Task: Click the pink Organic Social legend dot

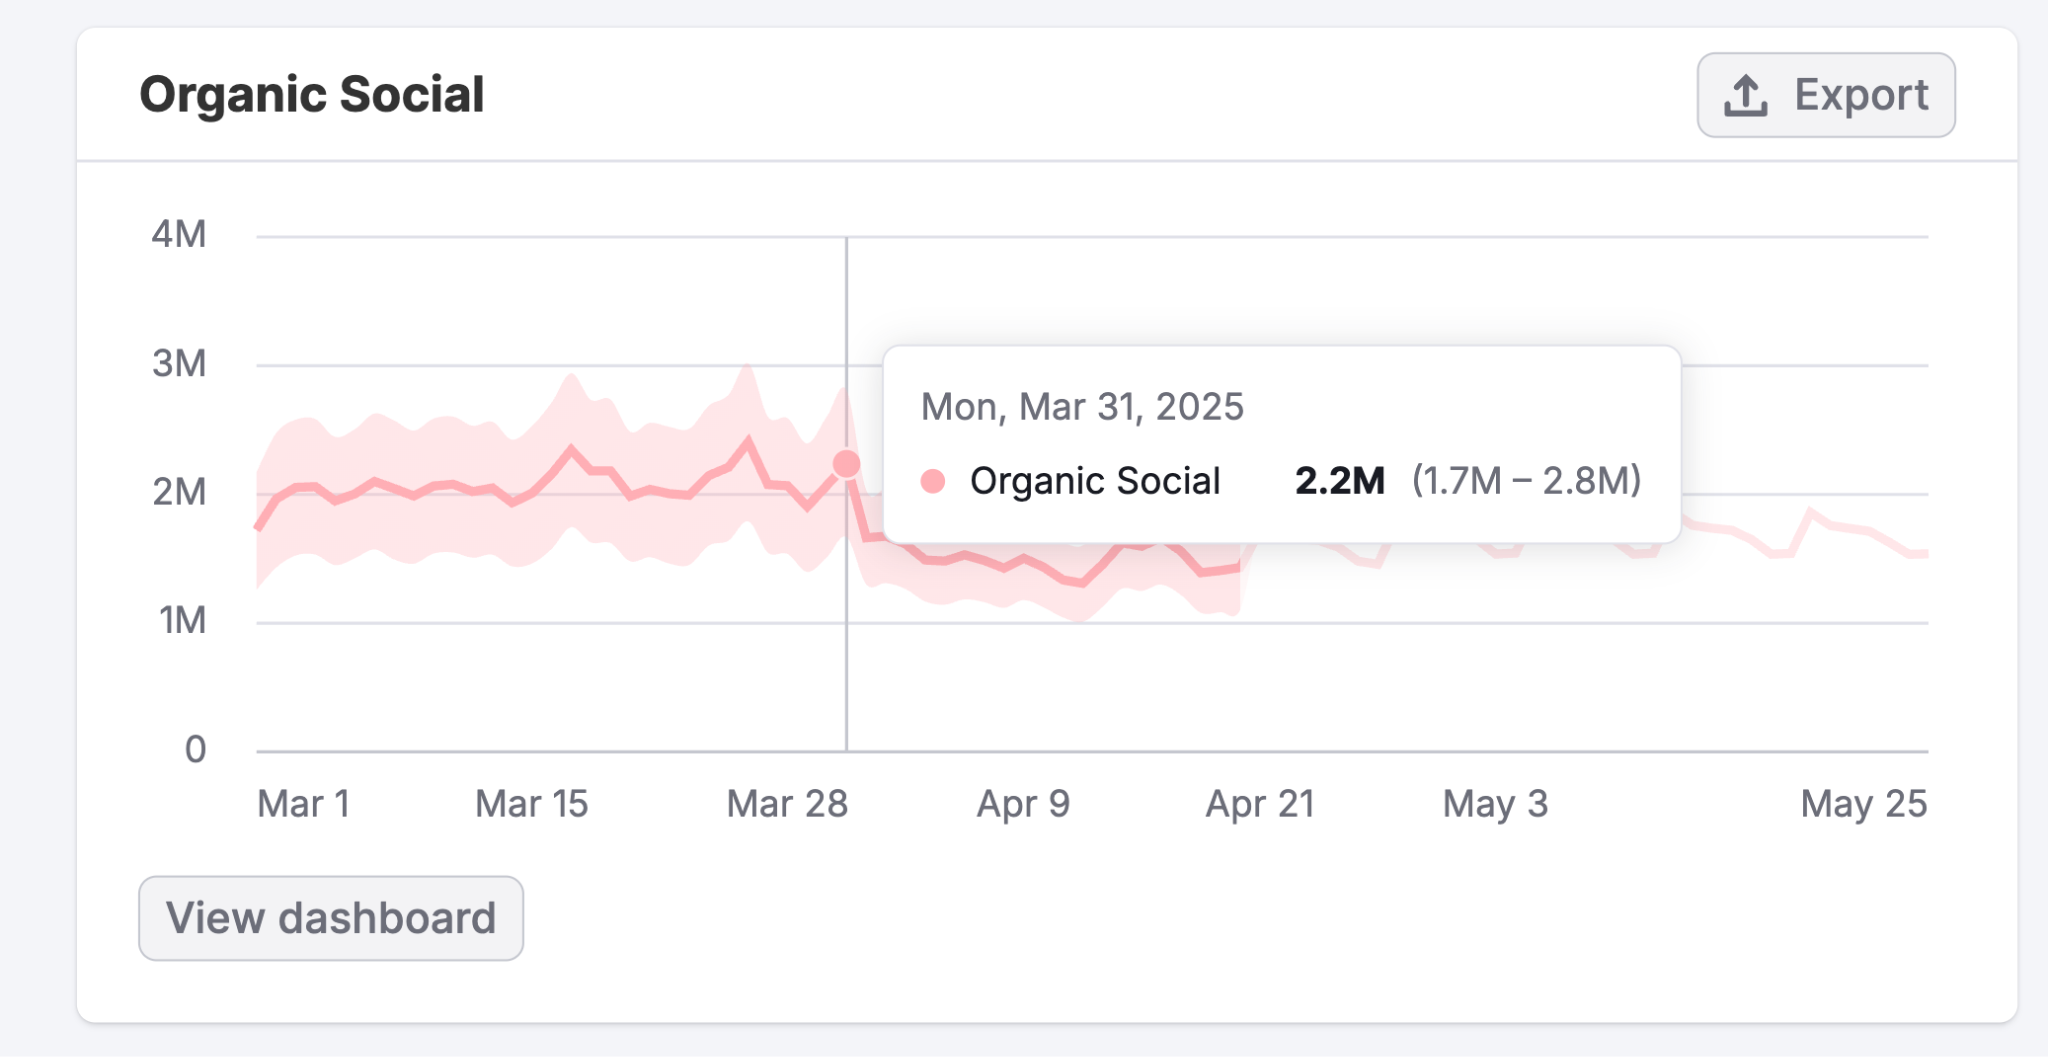Action: click(934, 481)
